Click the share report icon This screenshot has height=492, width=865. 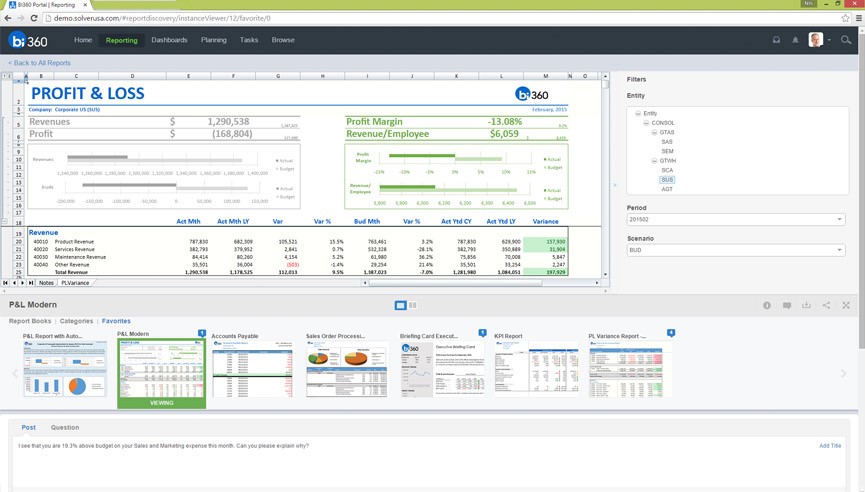pyautogui.click(x=826, y=305)
